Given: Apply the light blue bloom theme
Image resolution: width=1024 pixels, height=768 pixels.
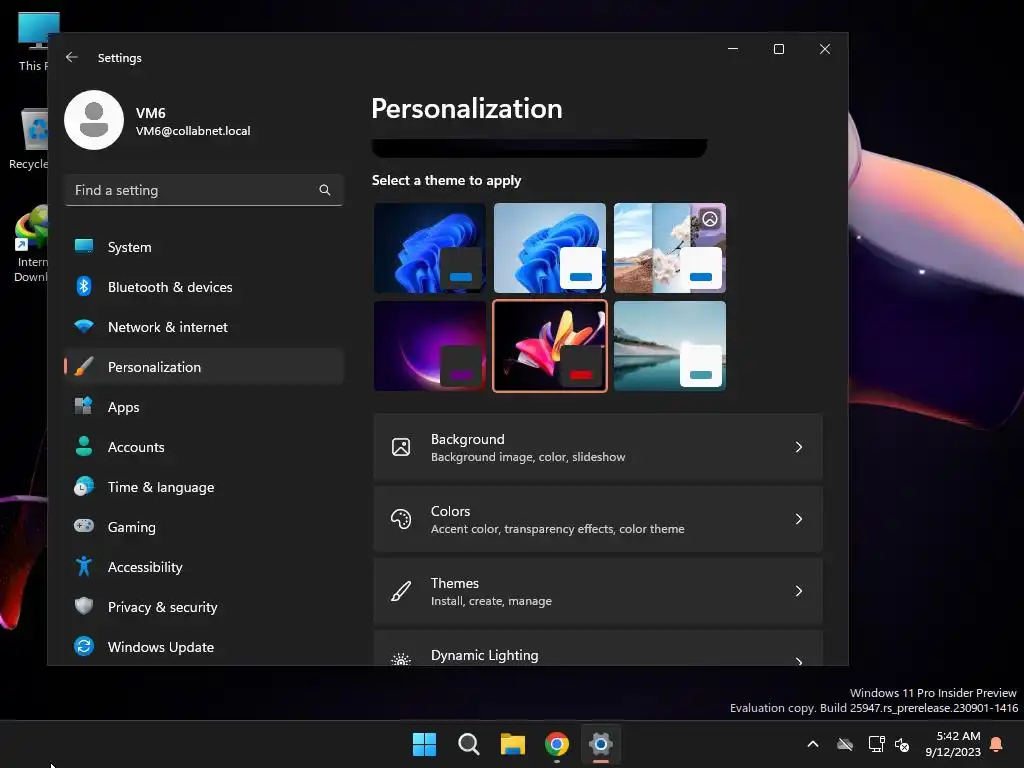Looking at the screenshot, I should point(550,248).
